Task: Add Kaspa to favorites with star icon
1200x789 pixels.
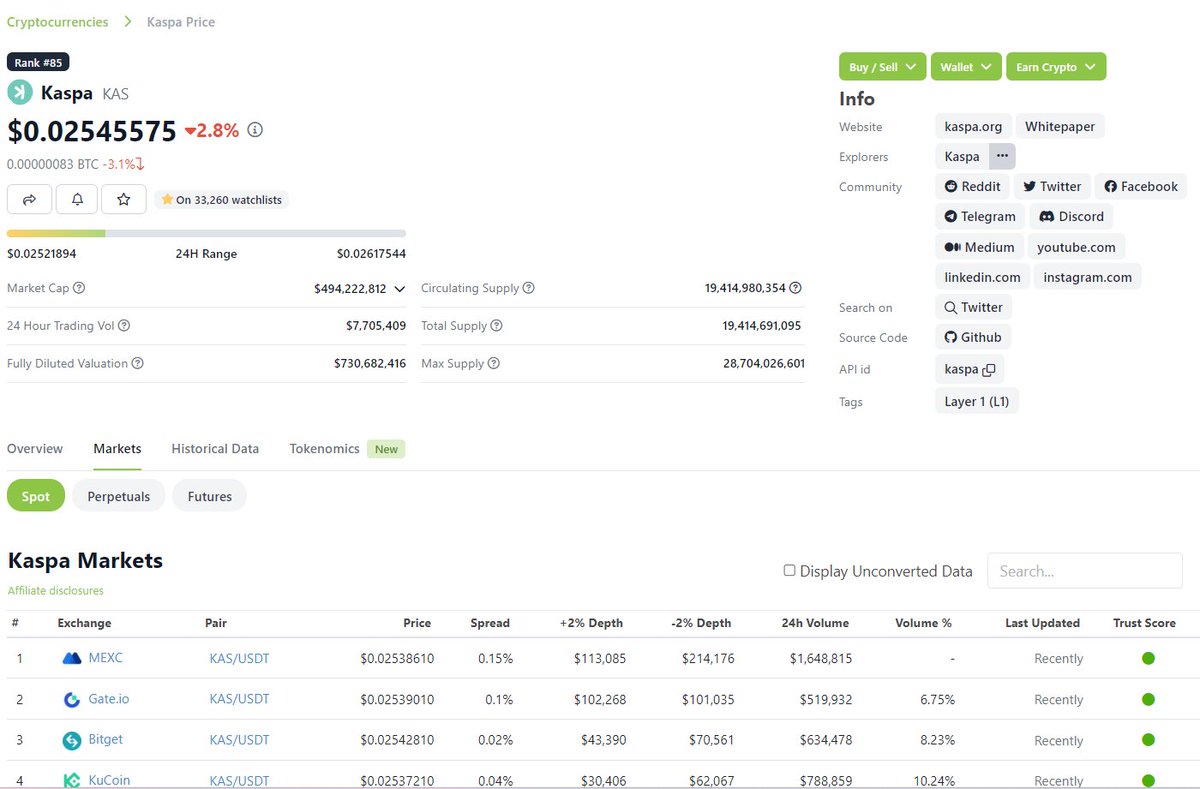Action: tap(124, 199)
